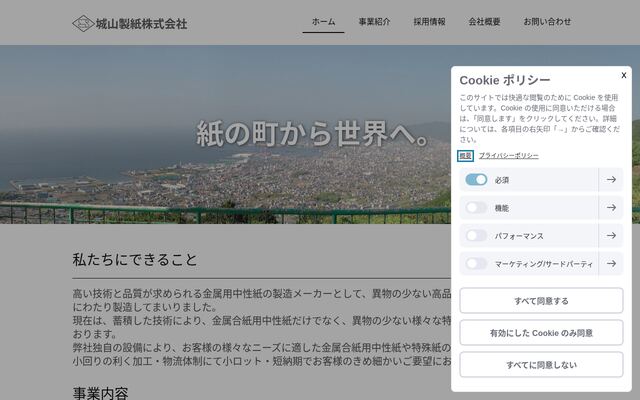Viewport: 640px width, 400px height.
Task: Select the パフォーマンス label text
Action: click(x=519, y=236)
